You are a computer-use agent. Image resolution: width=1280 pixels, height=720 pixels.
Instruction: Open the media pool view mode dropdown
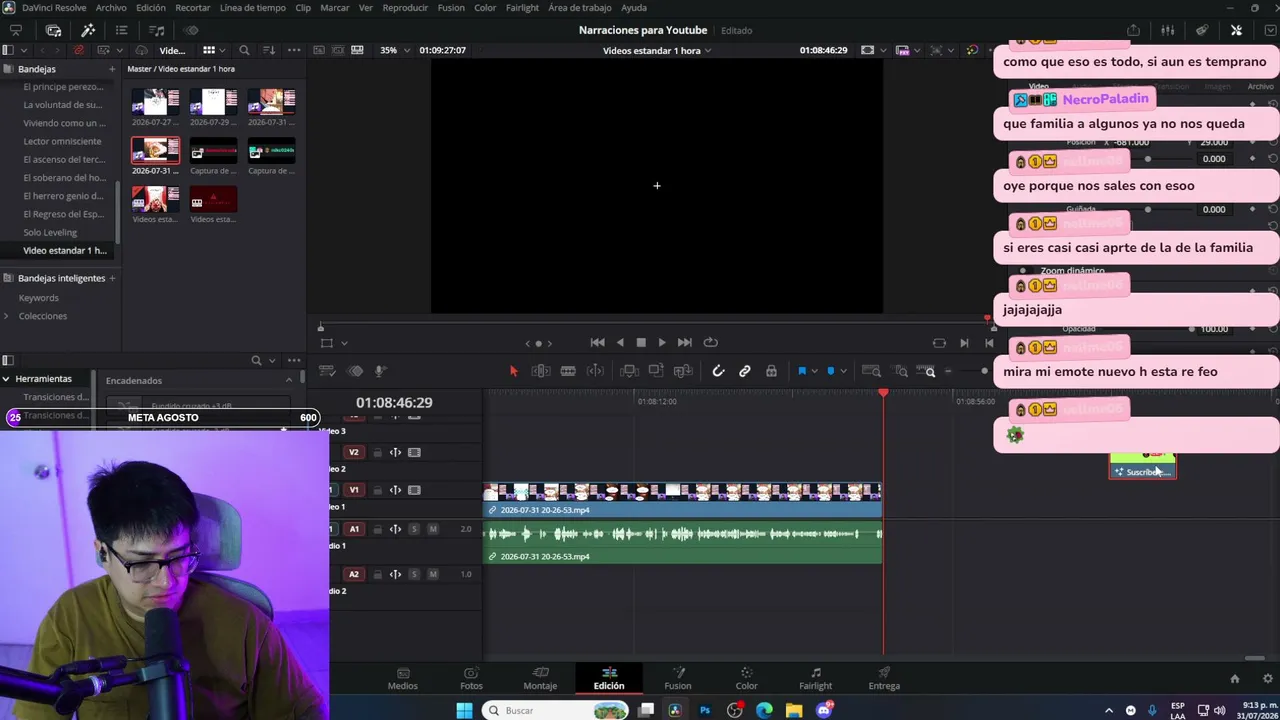[x=224, y=50]
